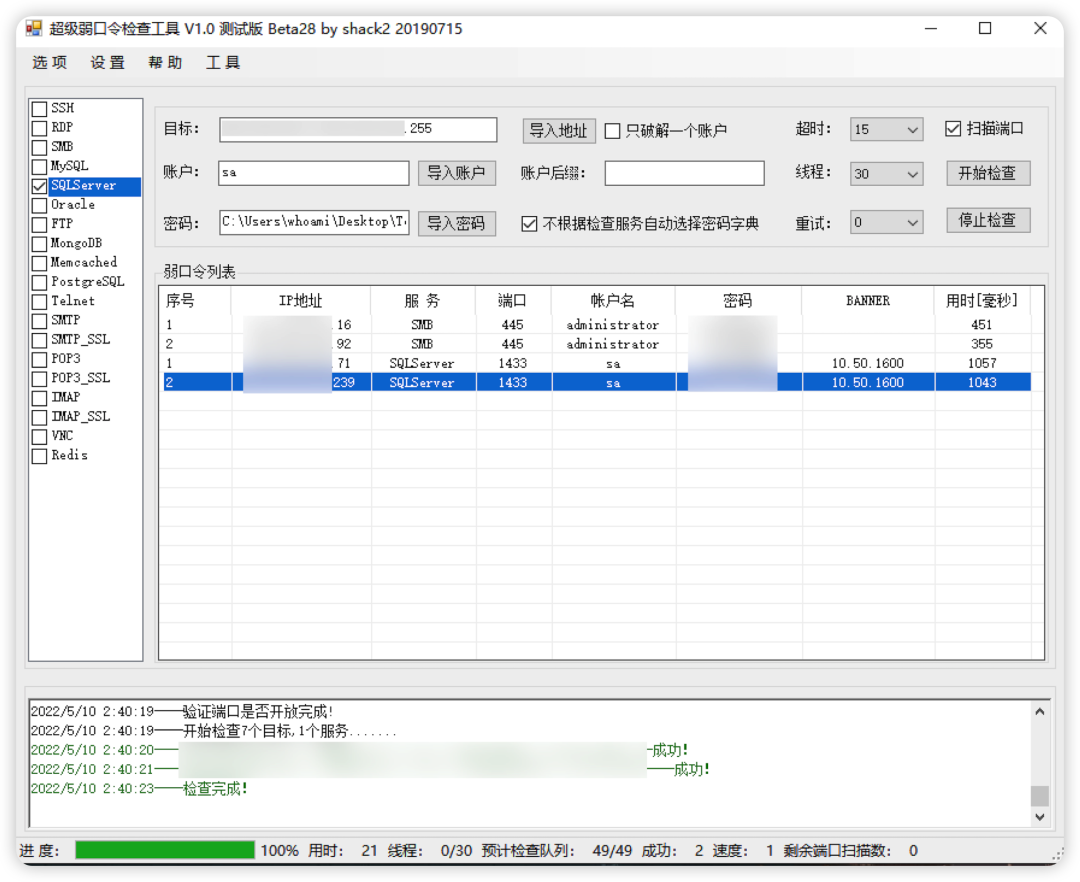The image size is (1080, 882).
Task: Sort by 序号 column header
Action: pos(196,301)
